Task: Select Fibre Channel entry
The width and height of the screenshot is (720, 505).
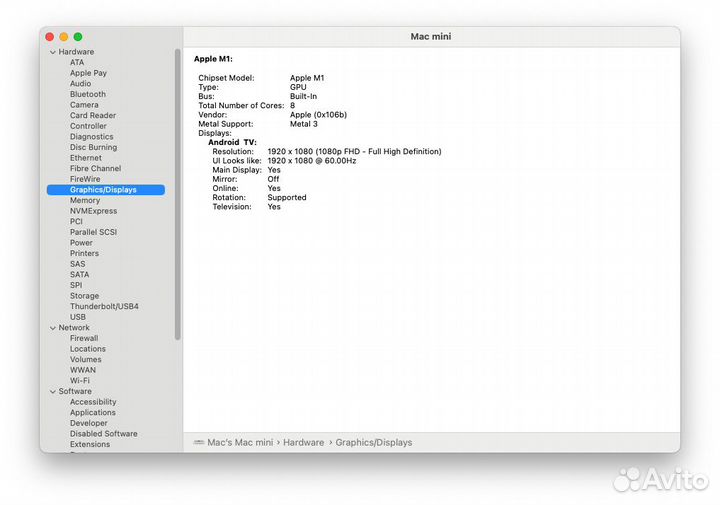Action: (x=96, y=168)
